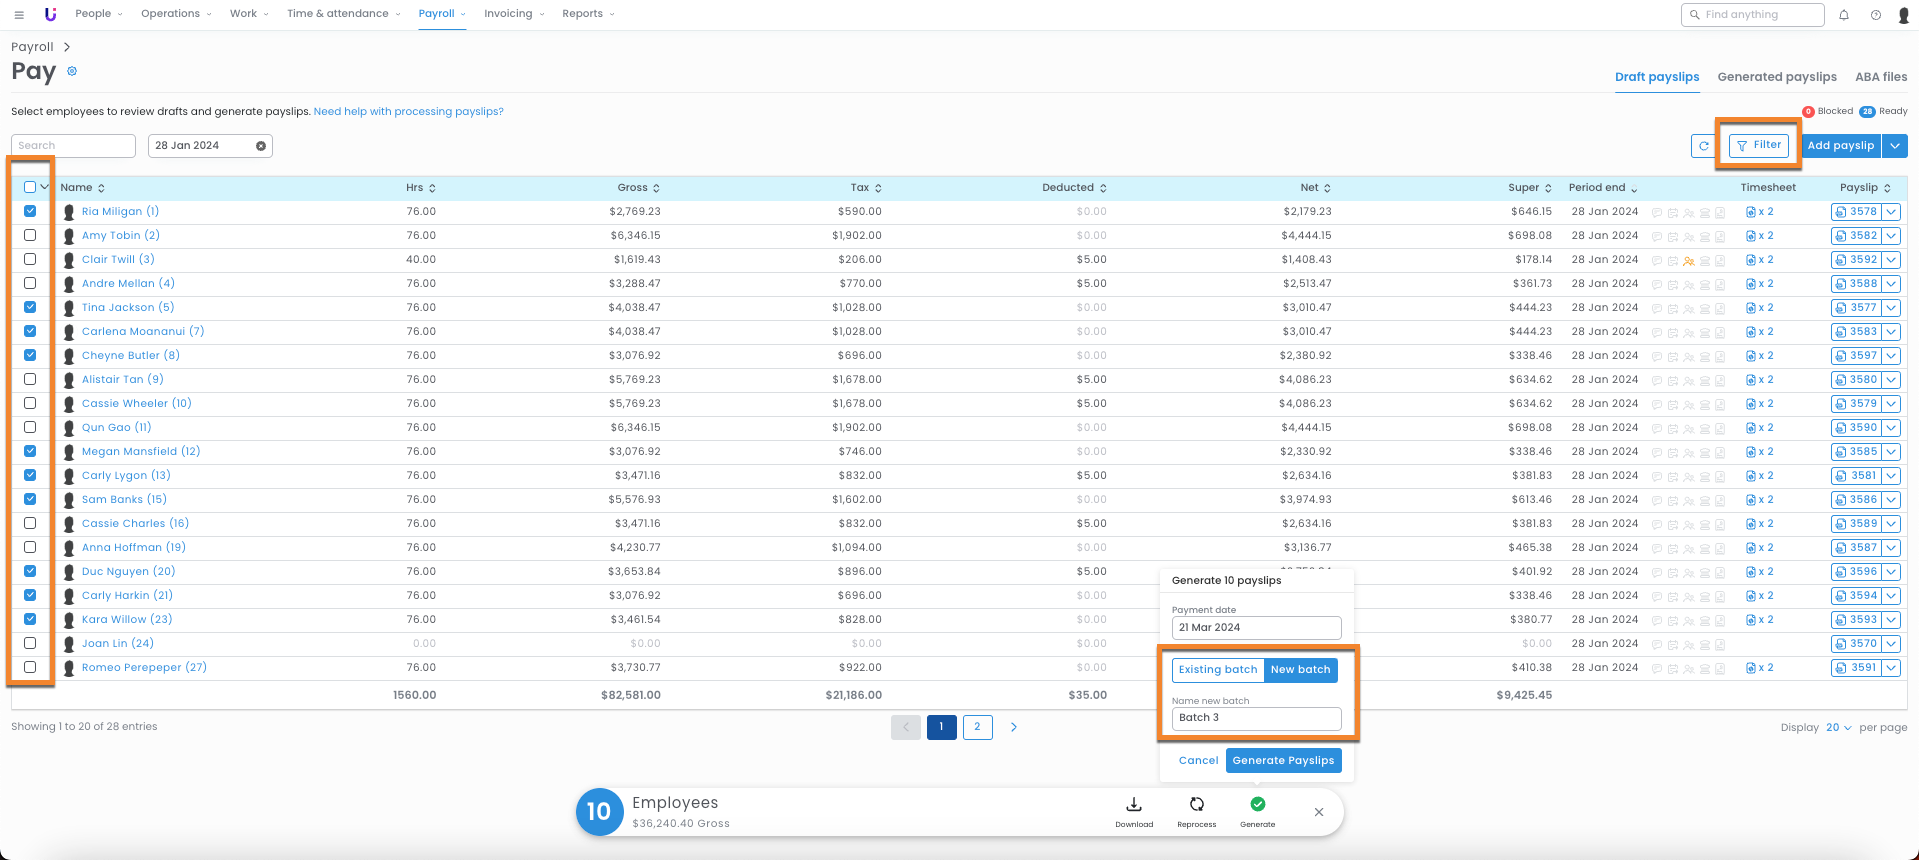Screen dimensions: 1919x860
Task: Tick the checkbox for Romeo Perepeper
Action: click(30, 667)
